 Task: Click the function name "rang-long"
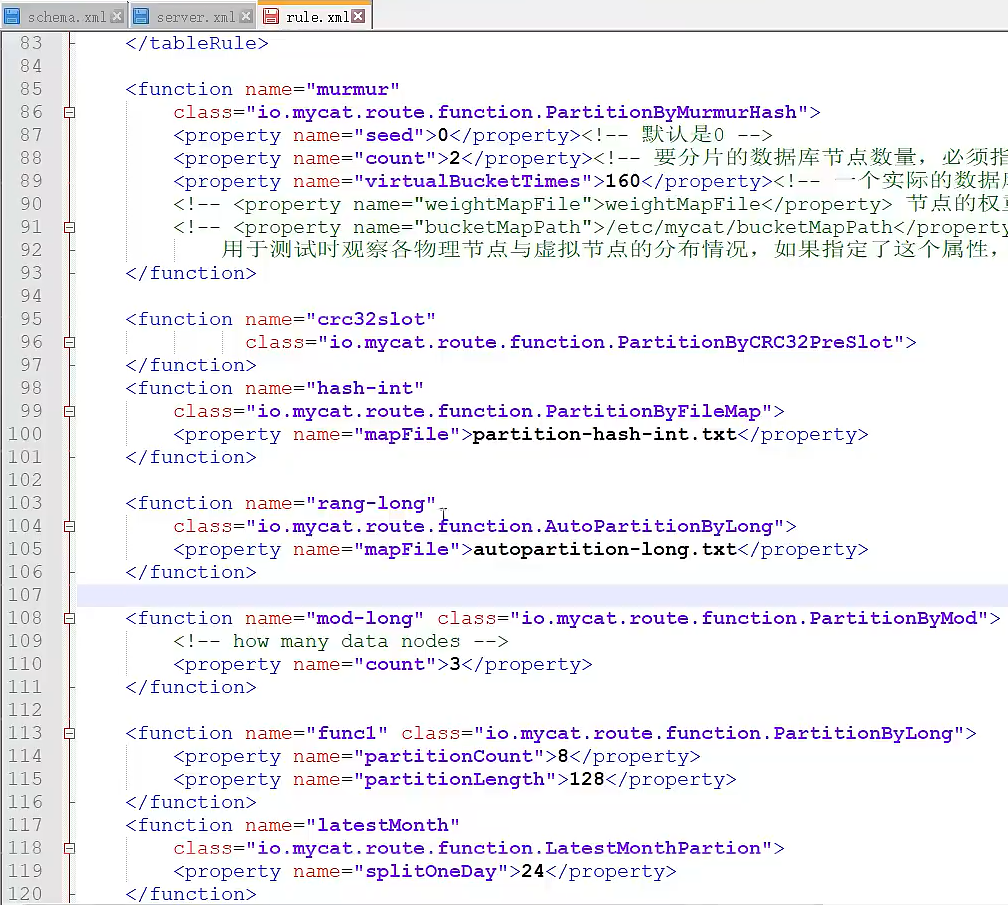tap(370, 503)
